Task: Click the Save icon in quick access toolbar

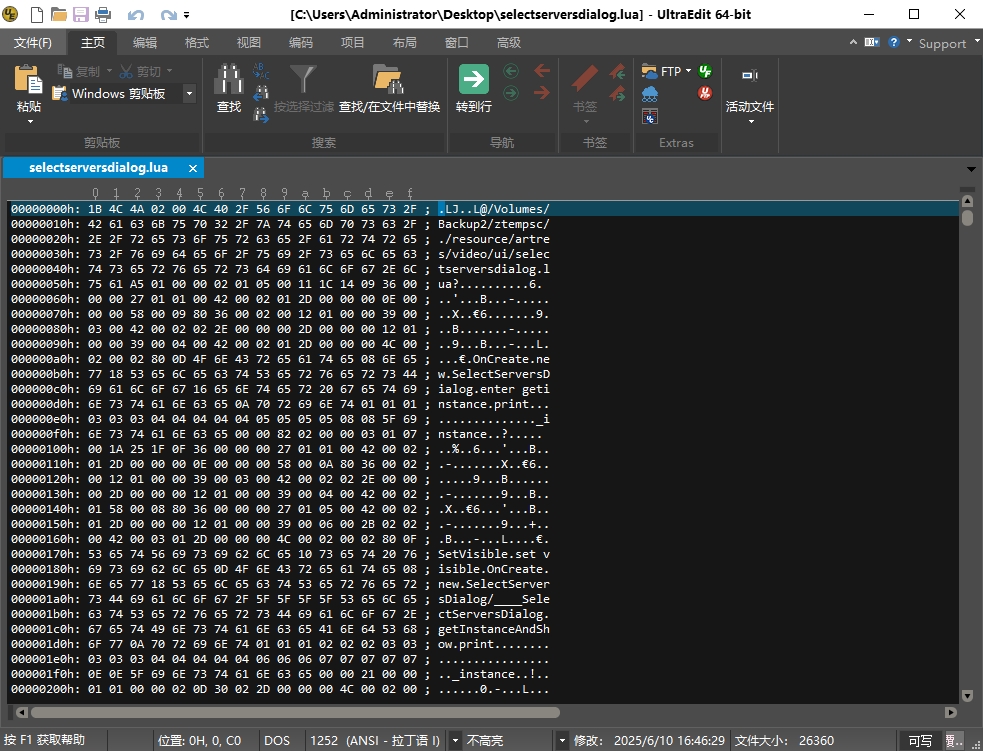Action: click(80, 15)
